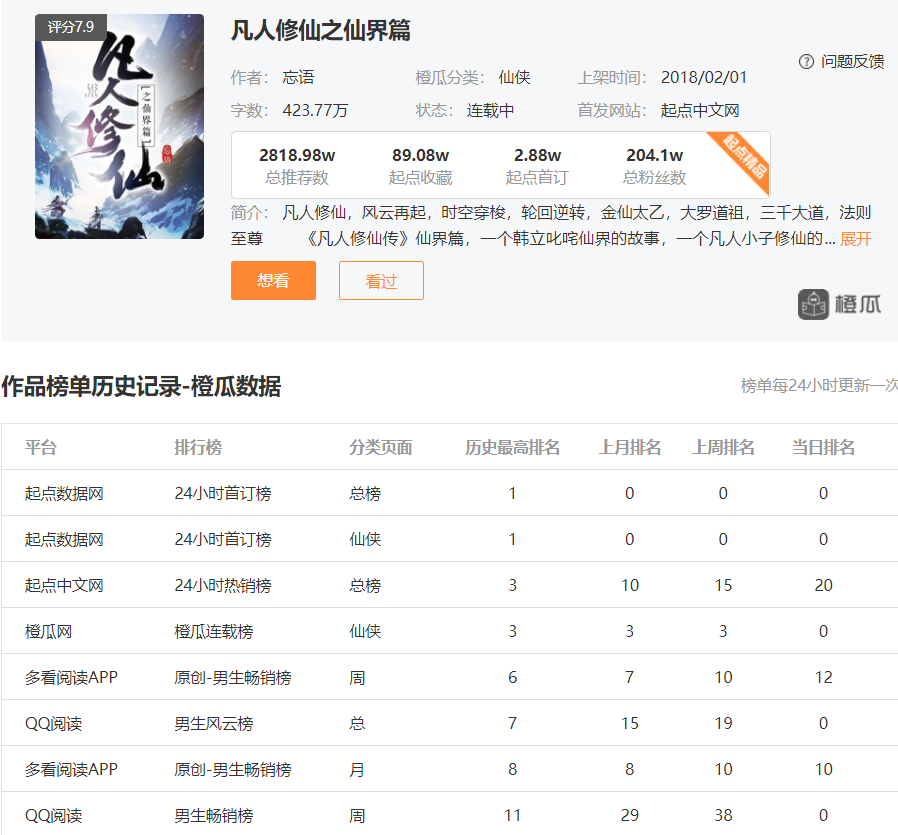This screenshot has height=835, width=898.
Task: Click the 想看 orange button
Action: pos(273,281)
